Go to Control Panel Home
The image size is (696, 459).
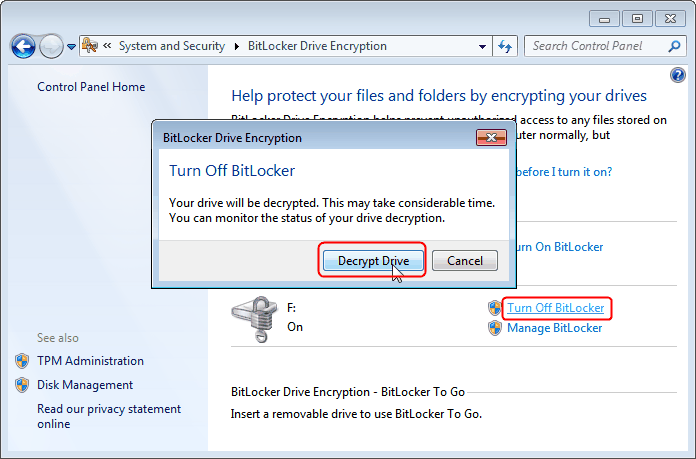(91, 87)
